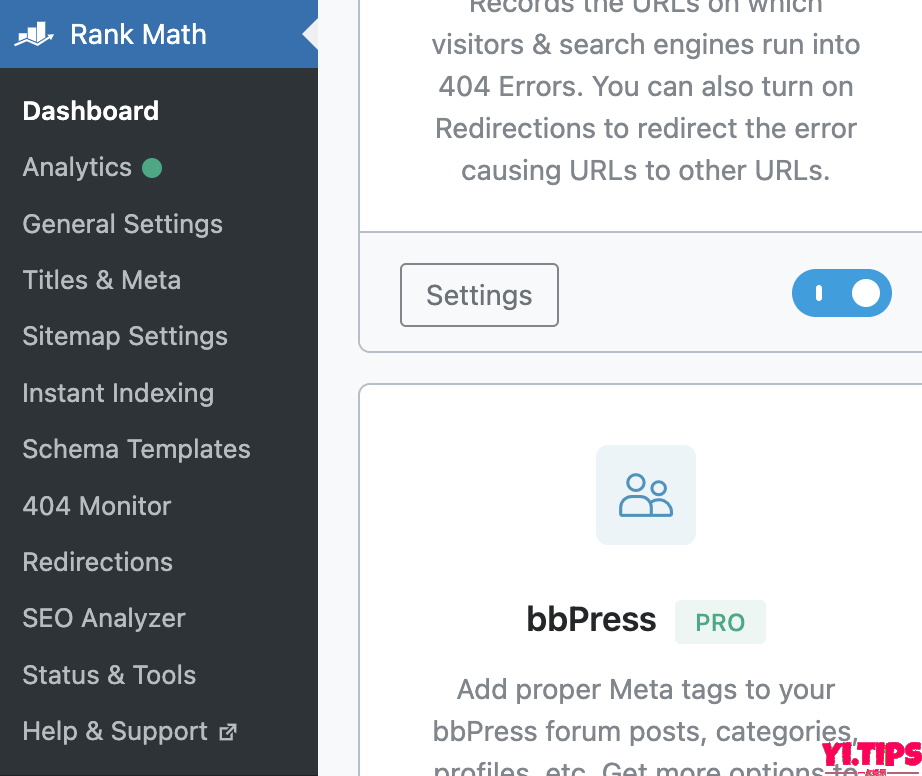Open Schema Templates
The height and width of the screenshot is (776, 922).
(x=136, y=449)
